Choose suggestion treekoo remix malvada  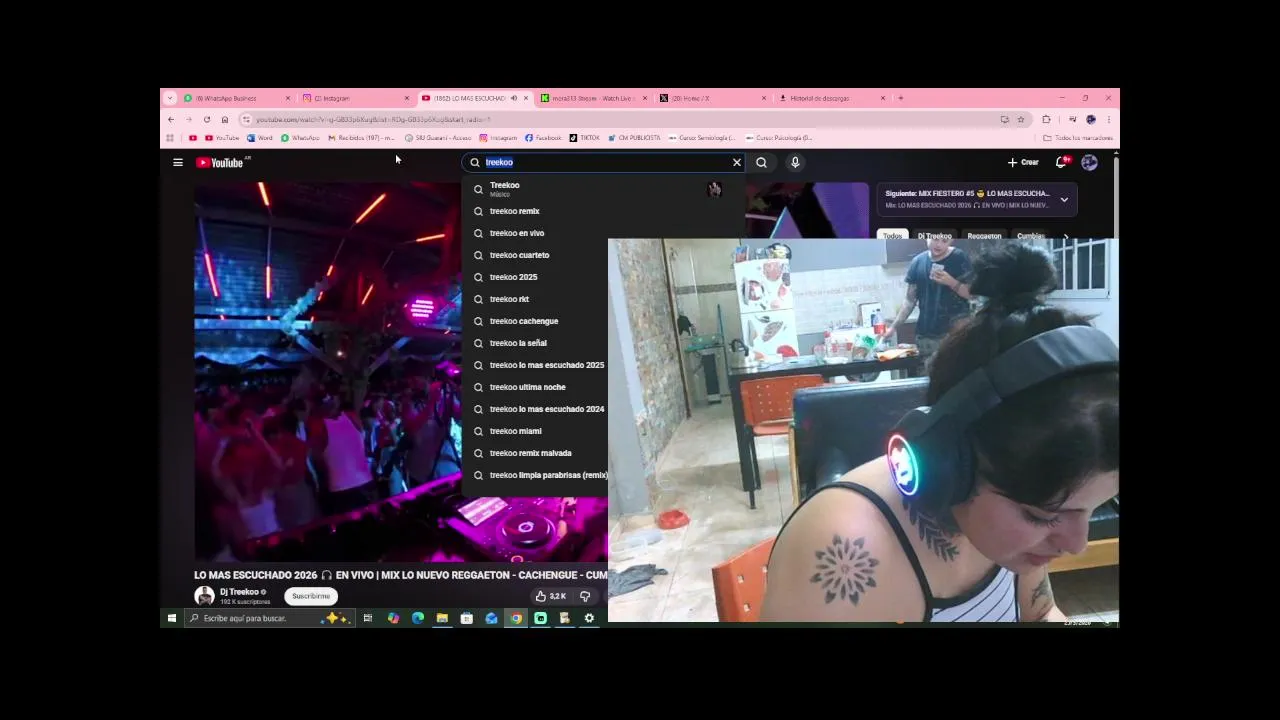click(535, 453)
